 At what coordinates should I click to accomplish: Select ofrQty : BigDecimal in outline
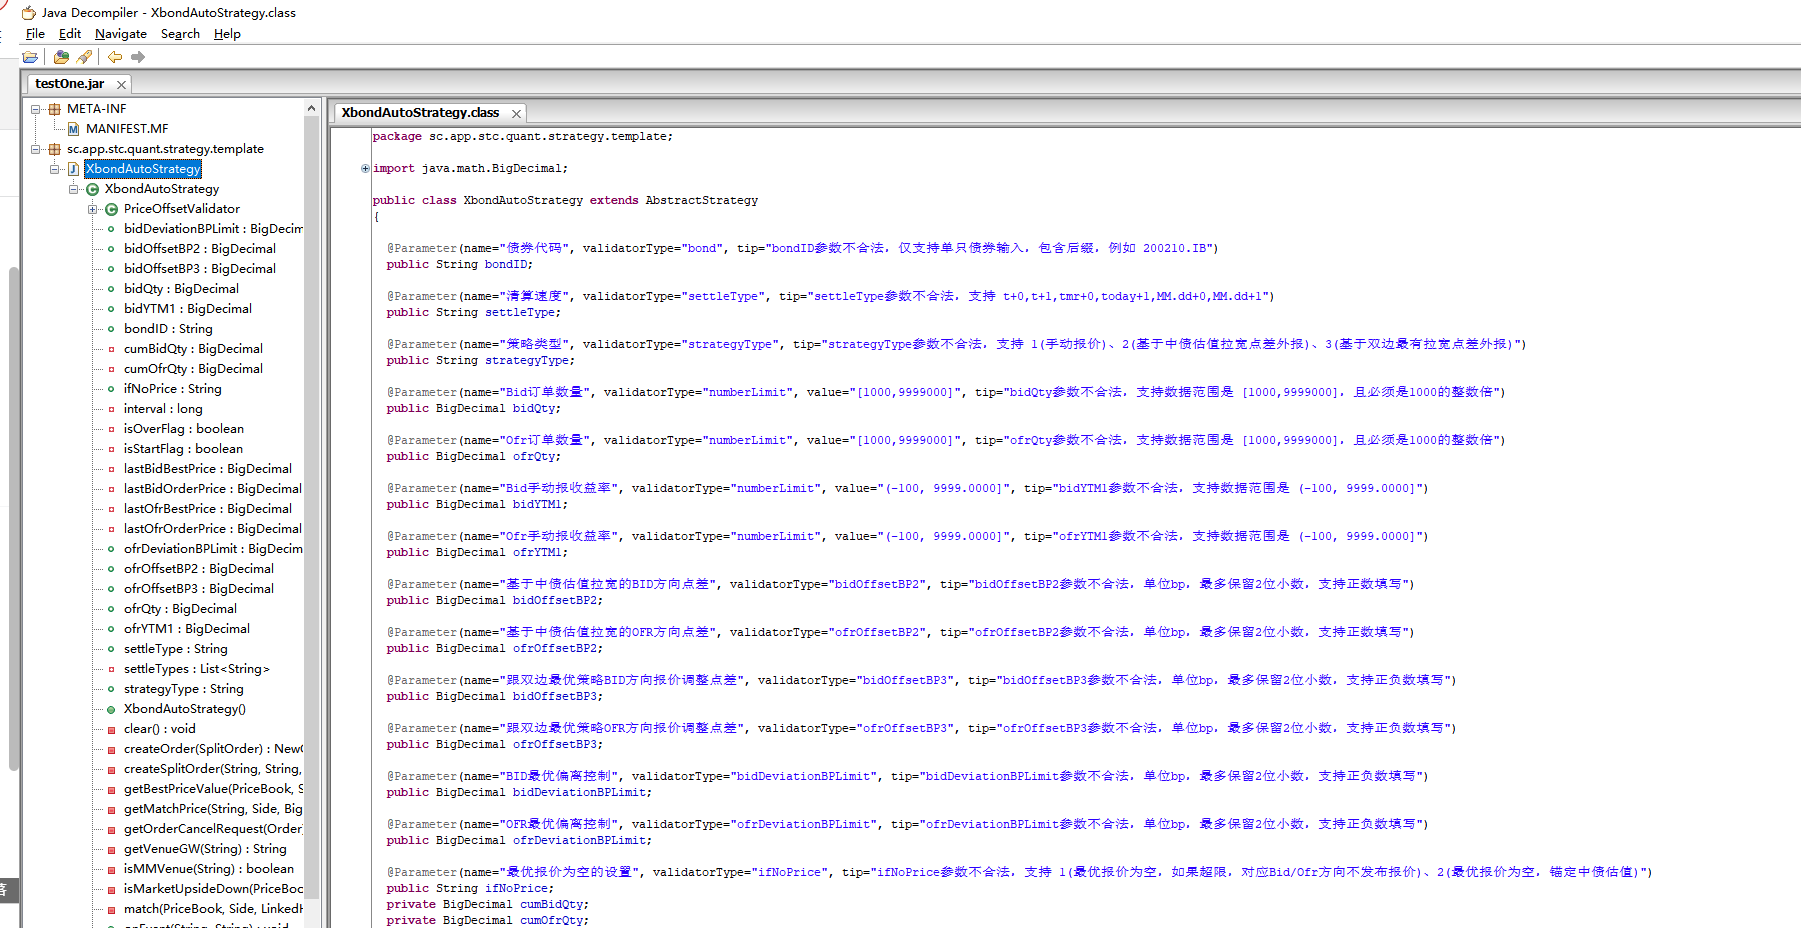[x=180, y=609]
